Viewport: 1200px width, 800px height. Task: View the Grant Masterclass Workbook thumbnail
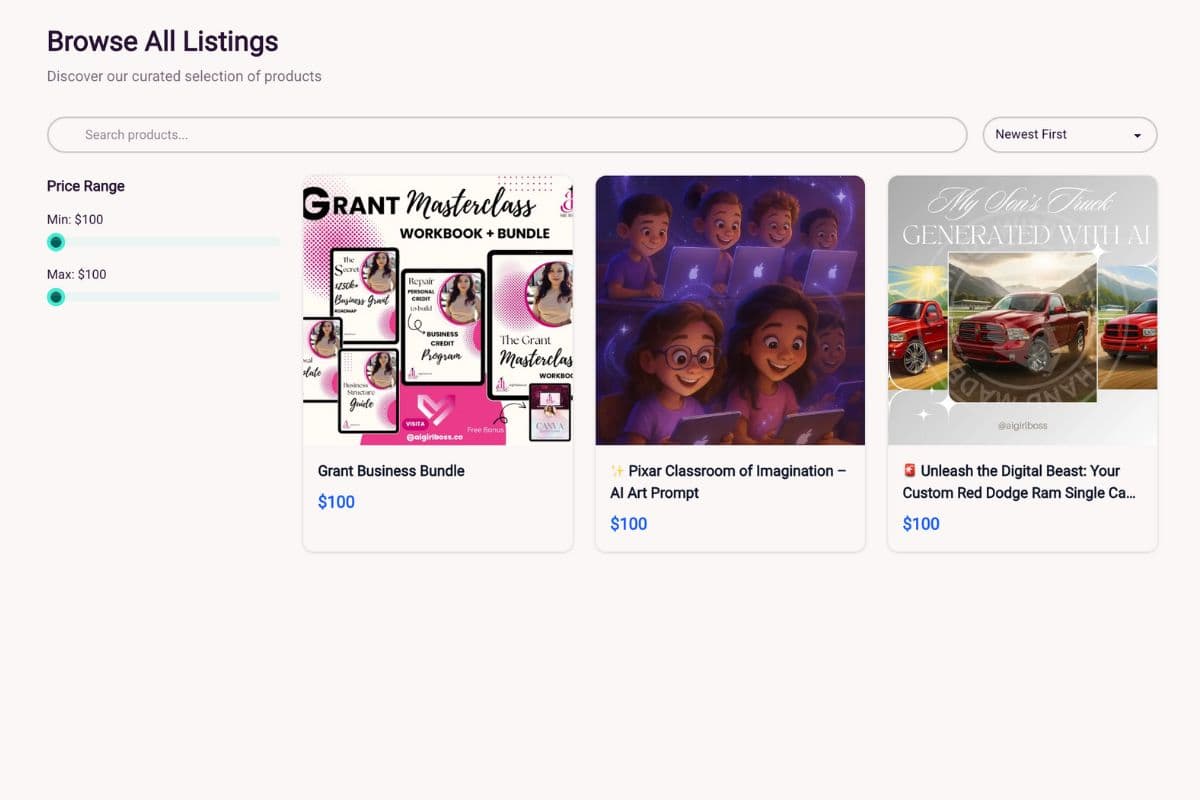(x=438, y=311)
